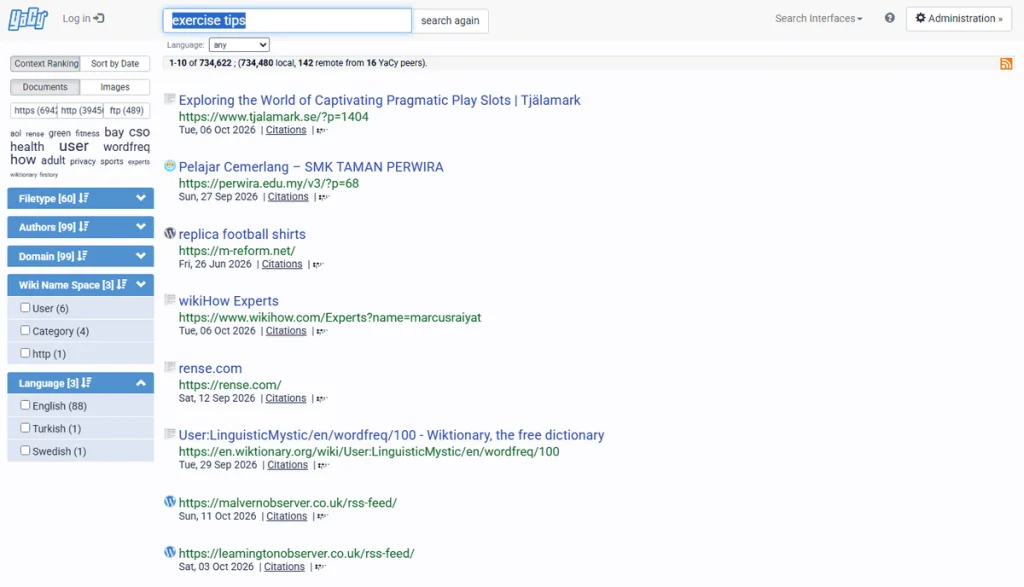Open the help question mark icon
Screen dimensions: 1024x587
(x=889, y=18)
